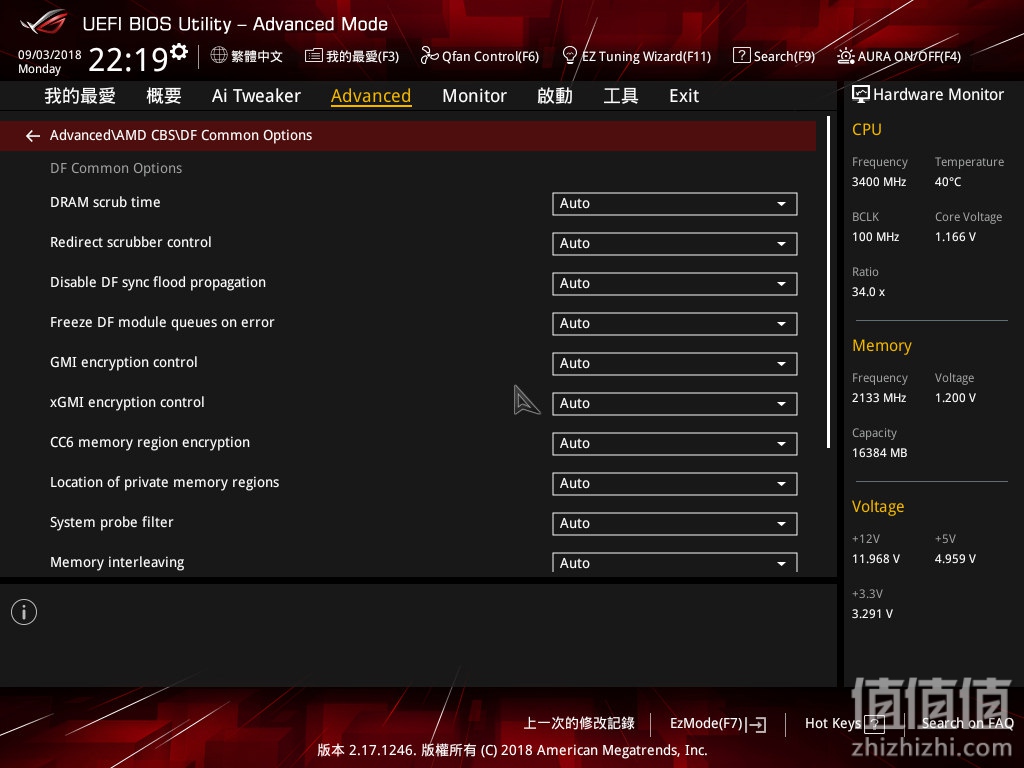The width and height of the screenshot is (1024, 768).
Task: Open the GMI encryption control dropdown
Action: (675, 363)
